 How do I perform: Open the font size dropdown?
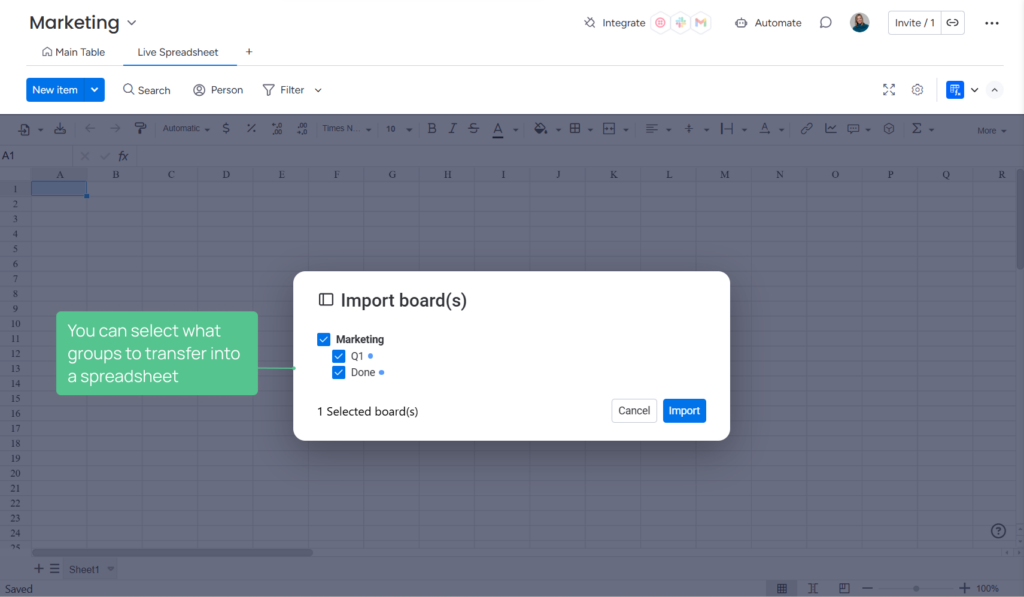pyautogui.click(x=397, y=128)
